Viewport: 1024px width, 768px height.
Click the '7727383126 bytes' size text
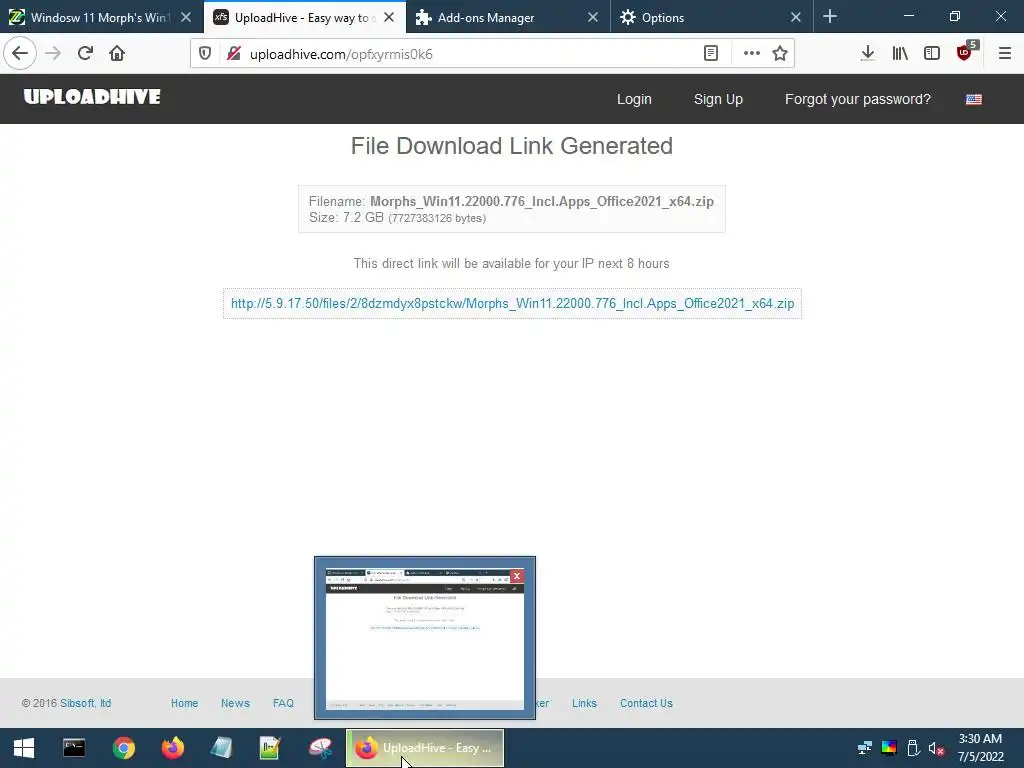[437, 218]
